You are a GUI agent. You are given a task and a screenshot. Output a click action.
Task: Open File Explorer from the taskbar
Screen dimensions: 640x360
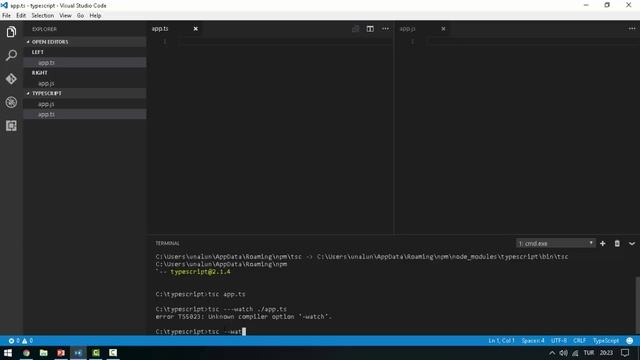click(x=44, y=353)
